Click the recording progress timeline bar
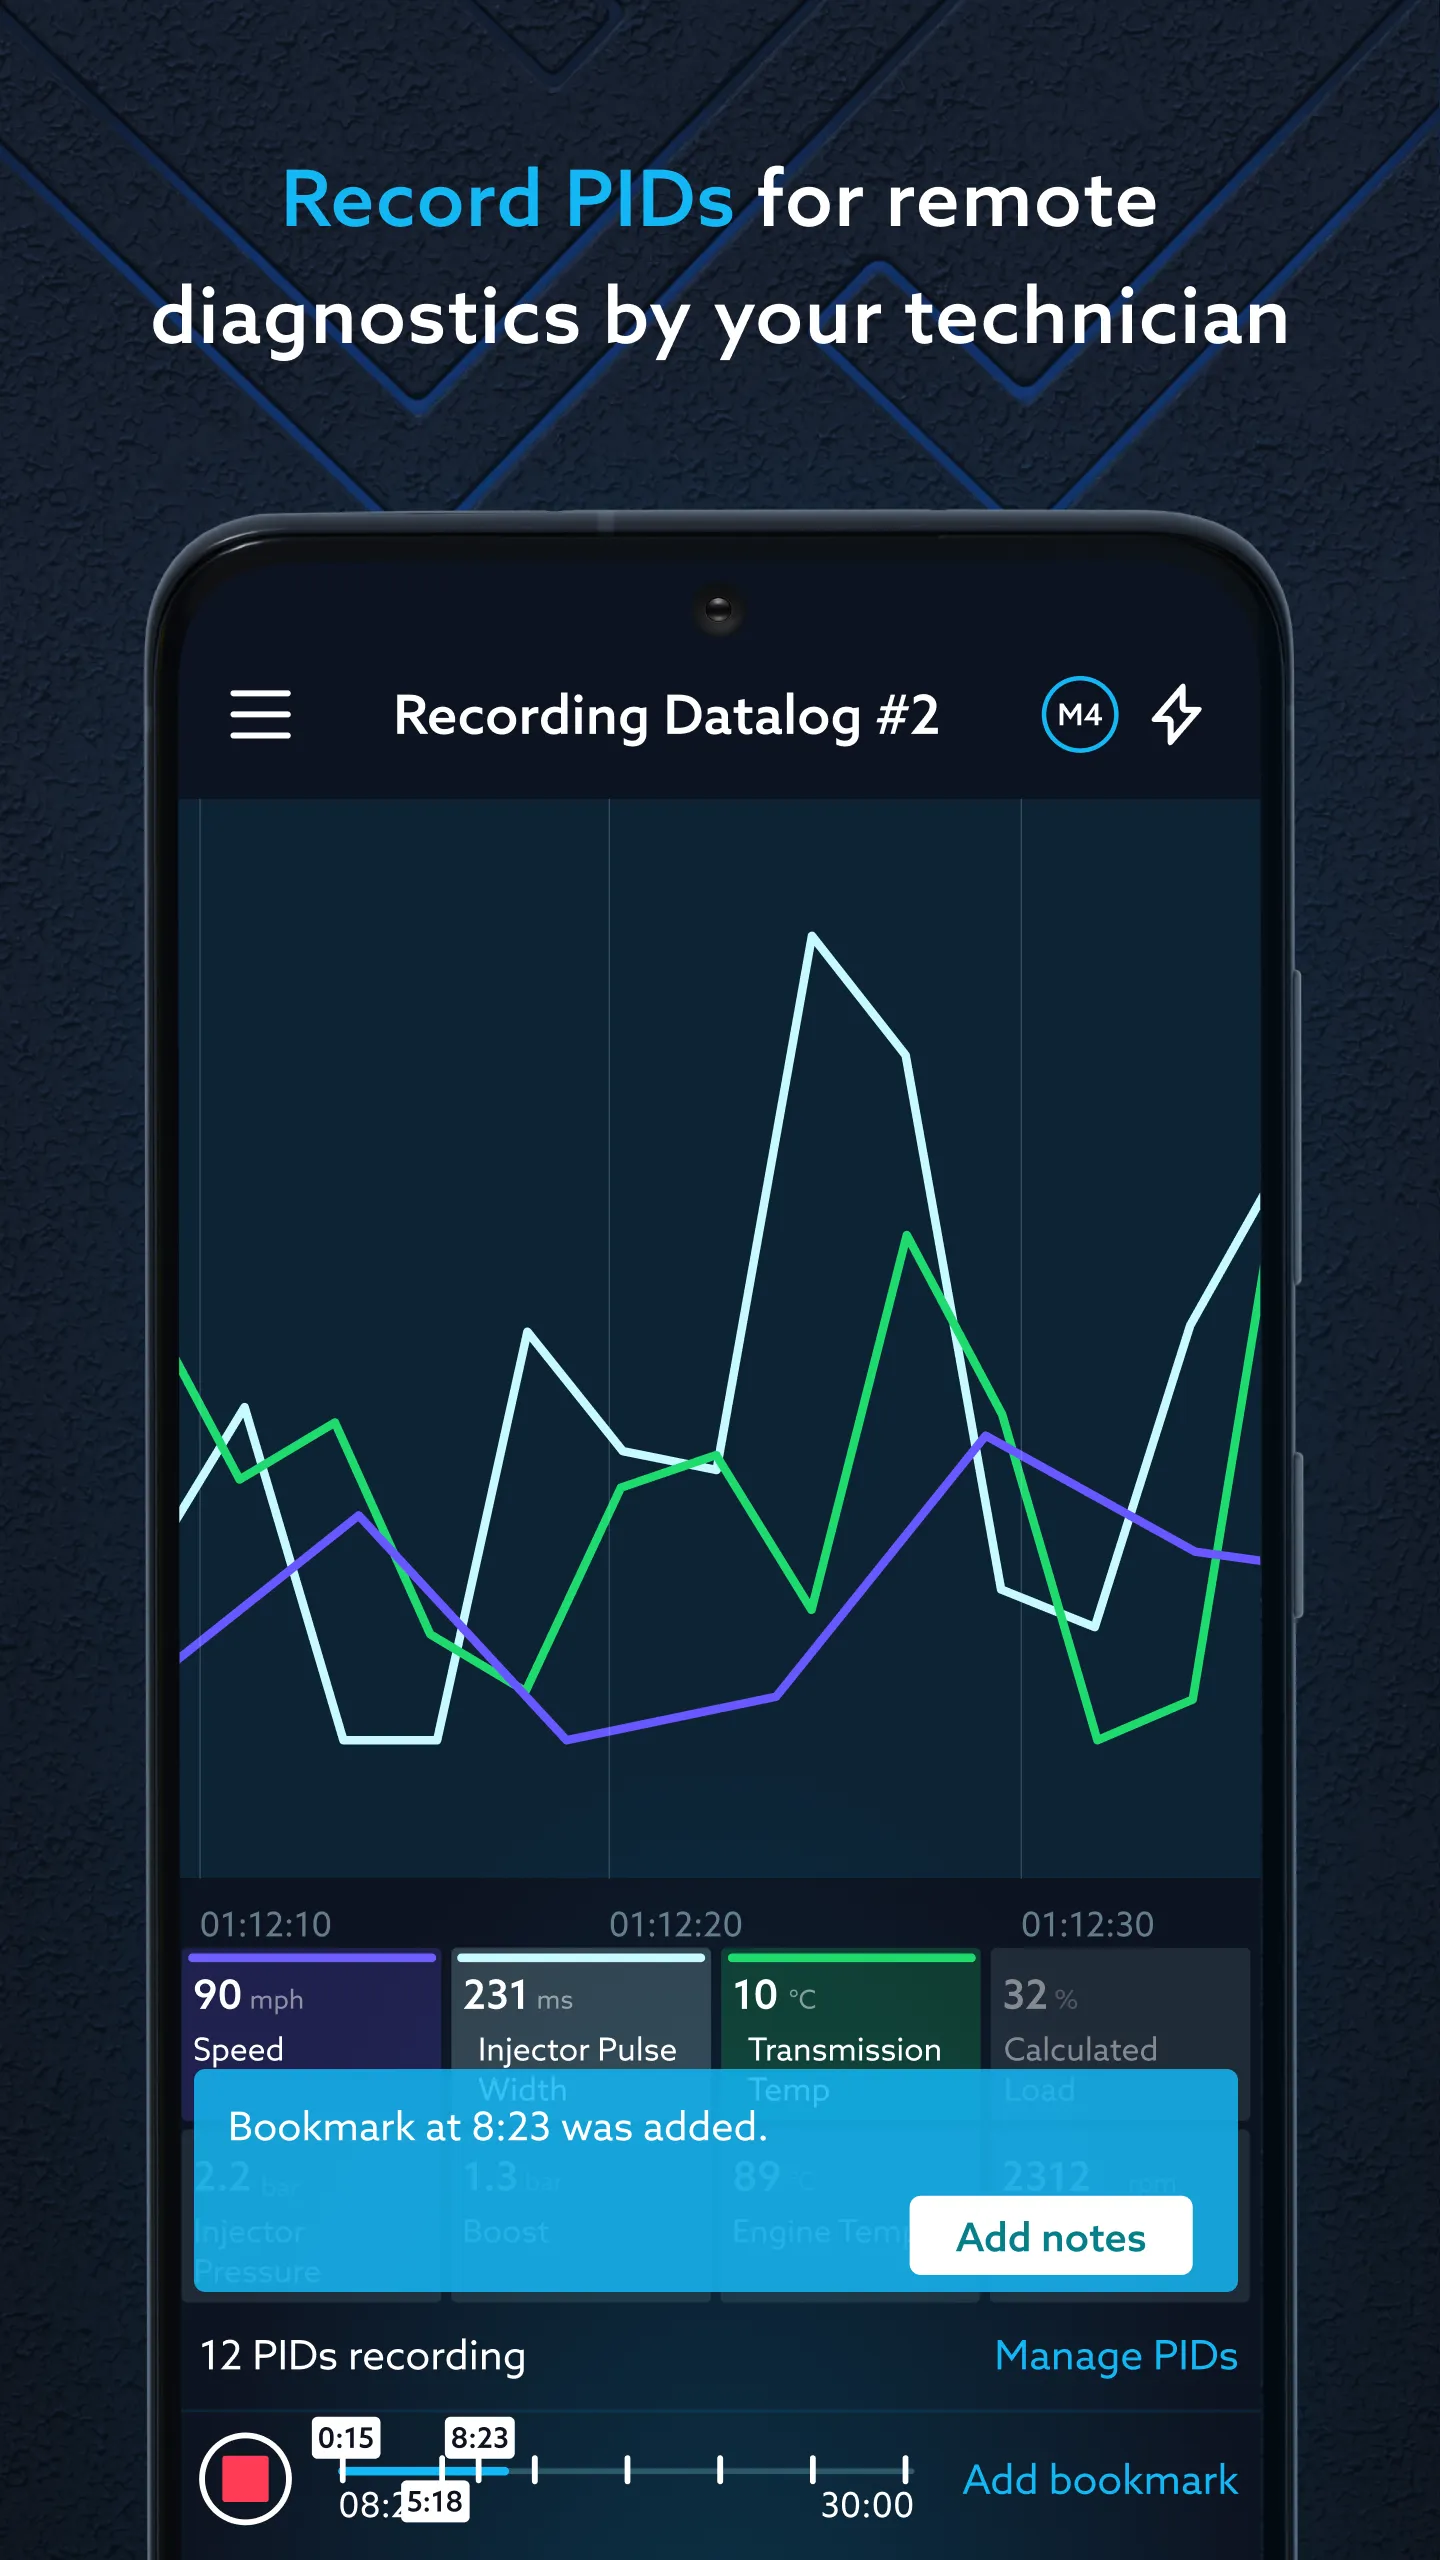 (x=624, y=2470)
